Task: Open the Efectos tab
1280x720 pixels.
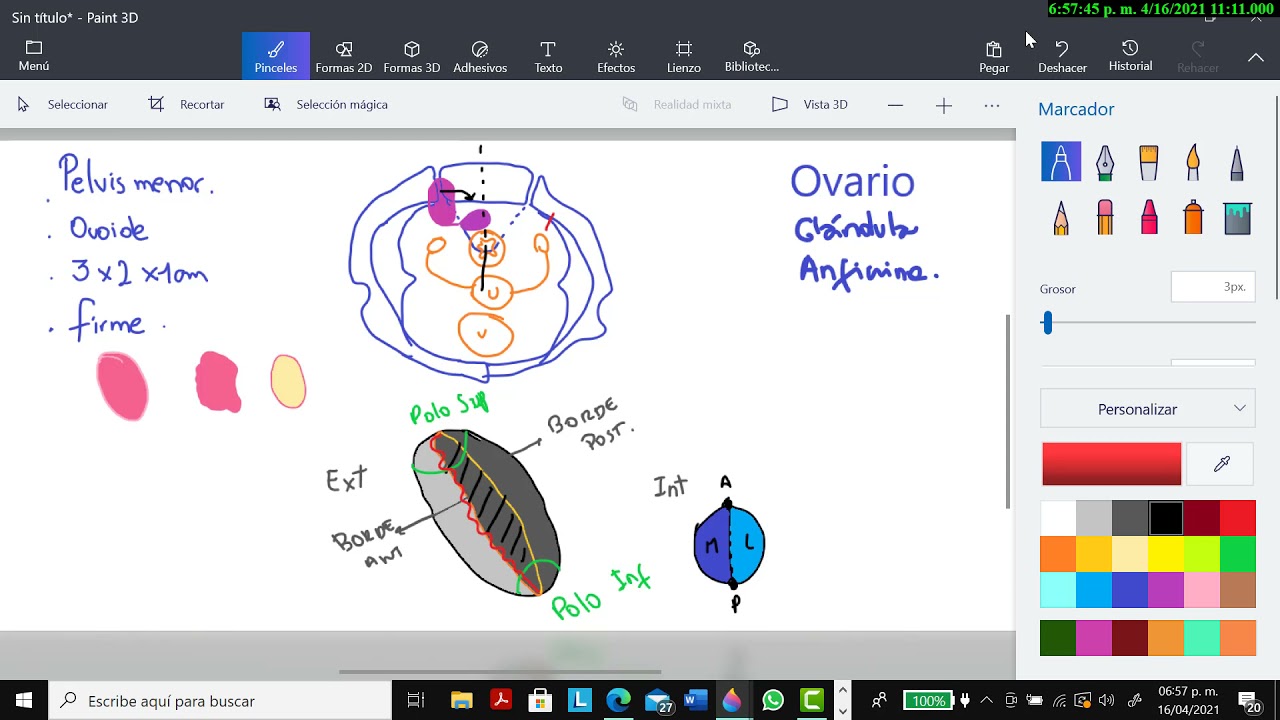Action: [616, 56]
